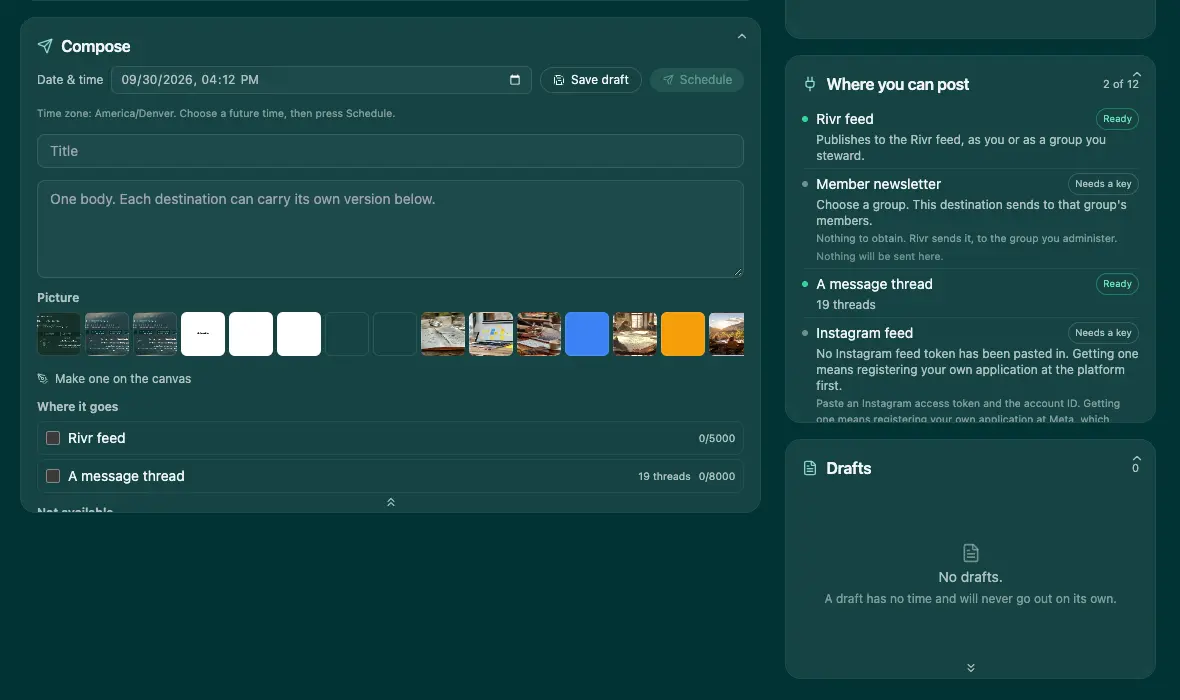Screen dimensions: 1180x700
Task: Select the thumbnail showing a map by a window
Action: click(x=634, y=334)
